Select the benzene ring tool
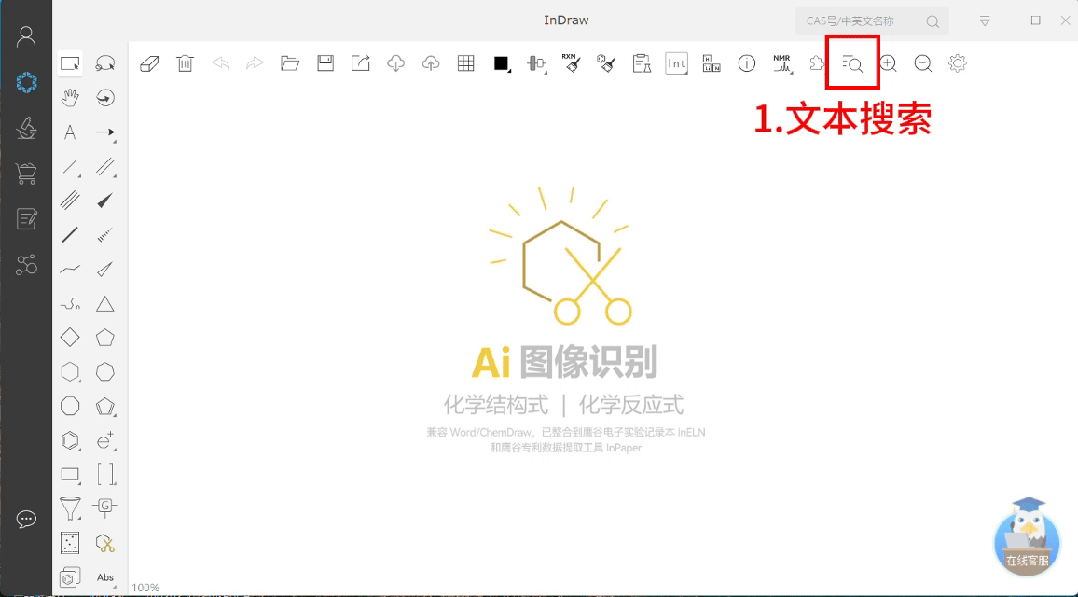The image size is (1078, 597). (x=70, y=439)
